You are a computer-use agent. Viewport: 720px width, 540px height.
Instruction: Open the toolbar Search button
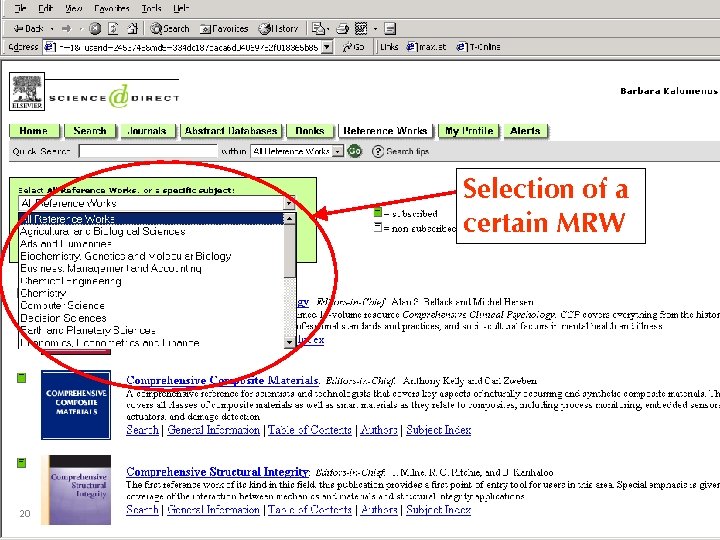coord(170,28)
